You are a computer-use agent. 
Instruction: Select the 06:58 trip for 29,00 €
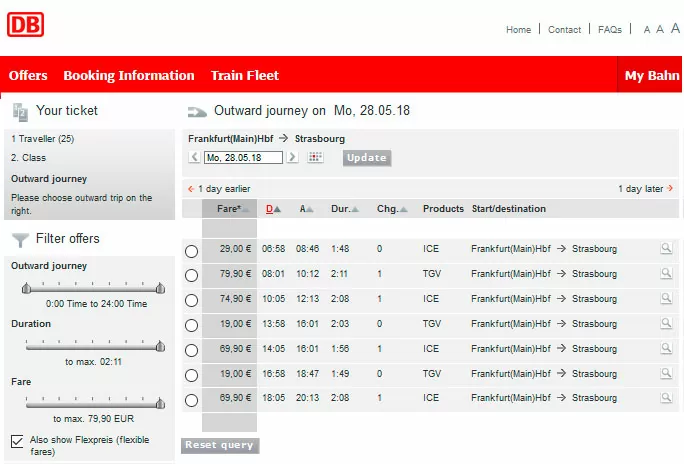click(192, 251)
